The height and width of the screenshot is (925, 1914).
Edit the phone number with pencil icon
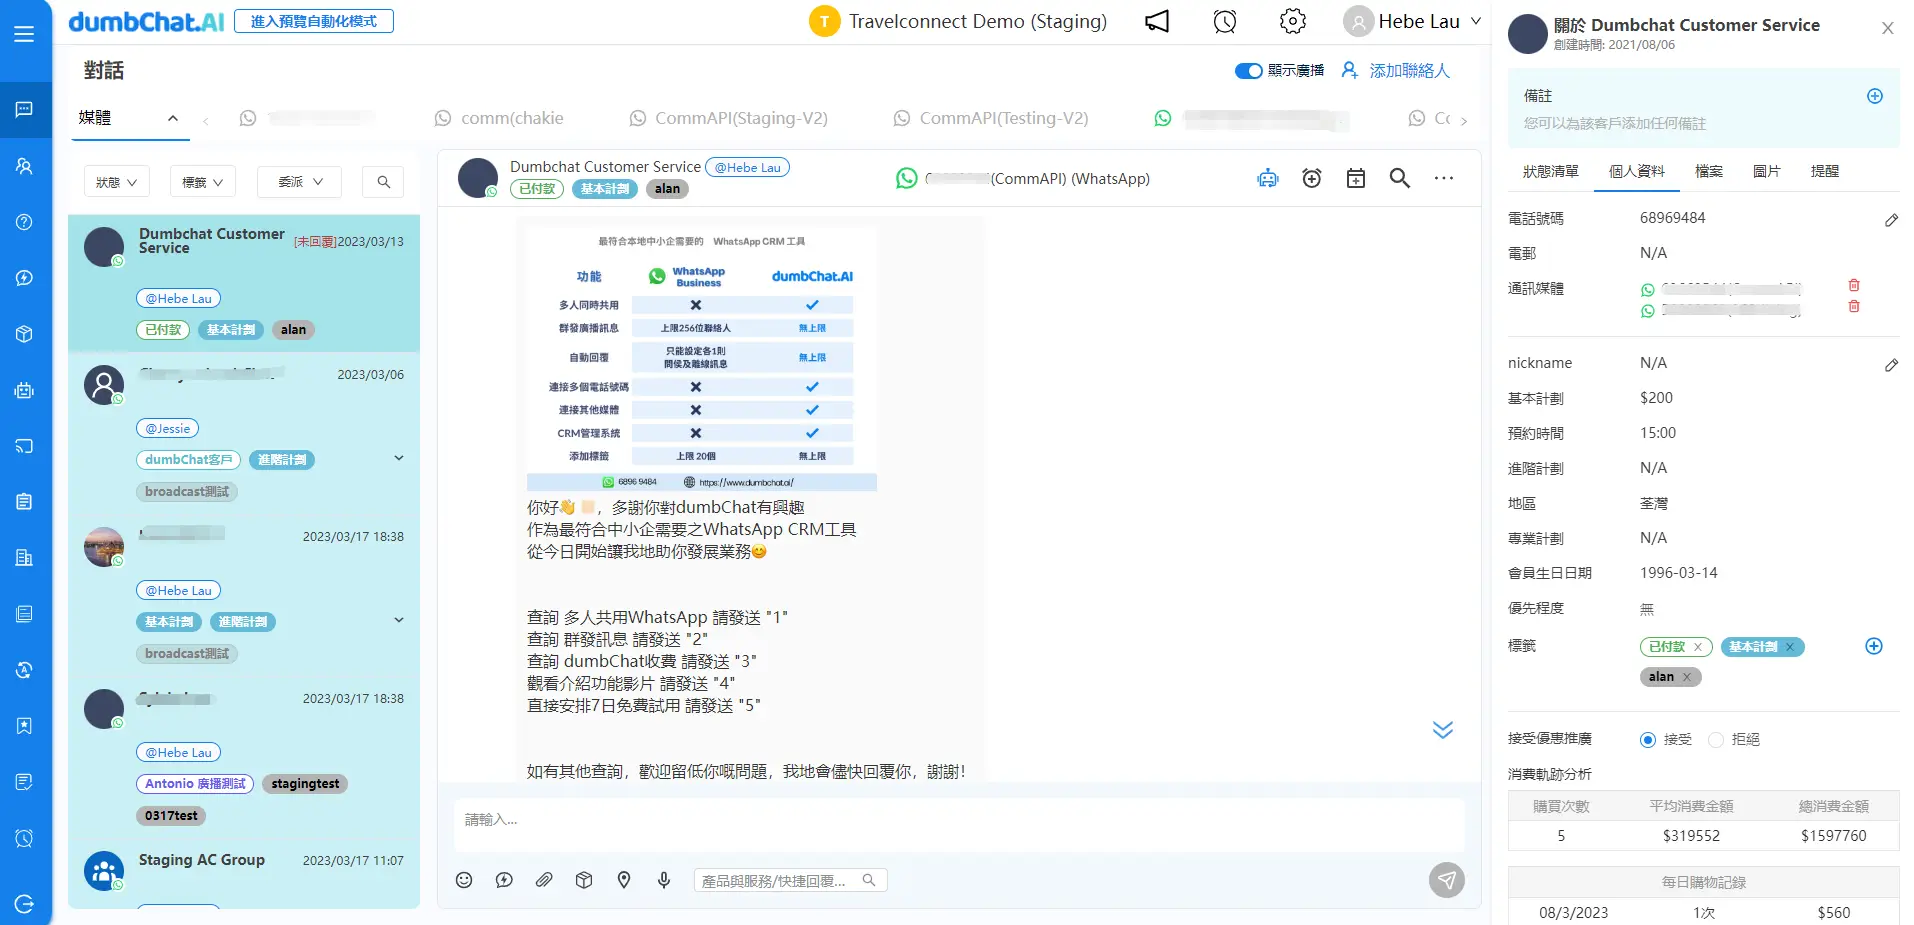pos(1891,220)
